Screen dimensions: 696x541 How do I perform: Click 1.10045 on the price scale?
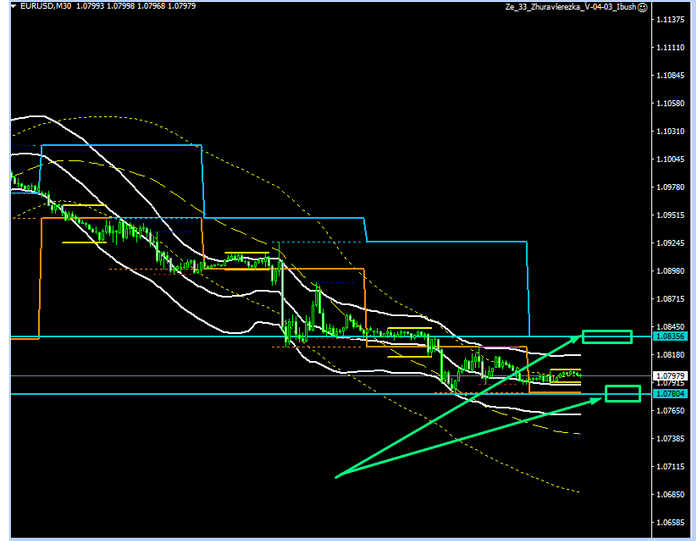(668, 159)
